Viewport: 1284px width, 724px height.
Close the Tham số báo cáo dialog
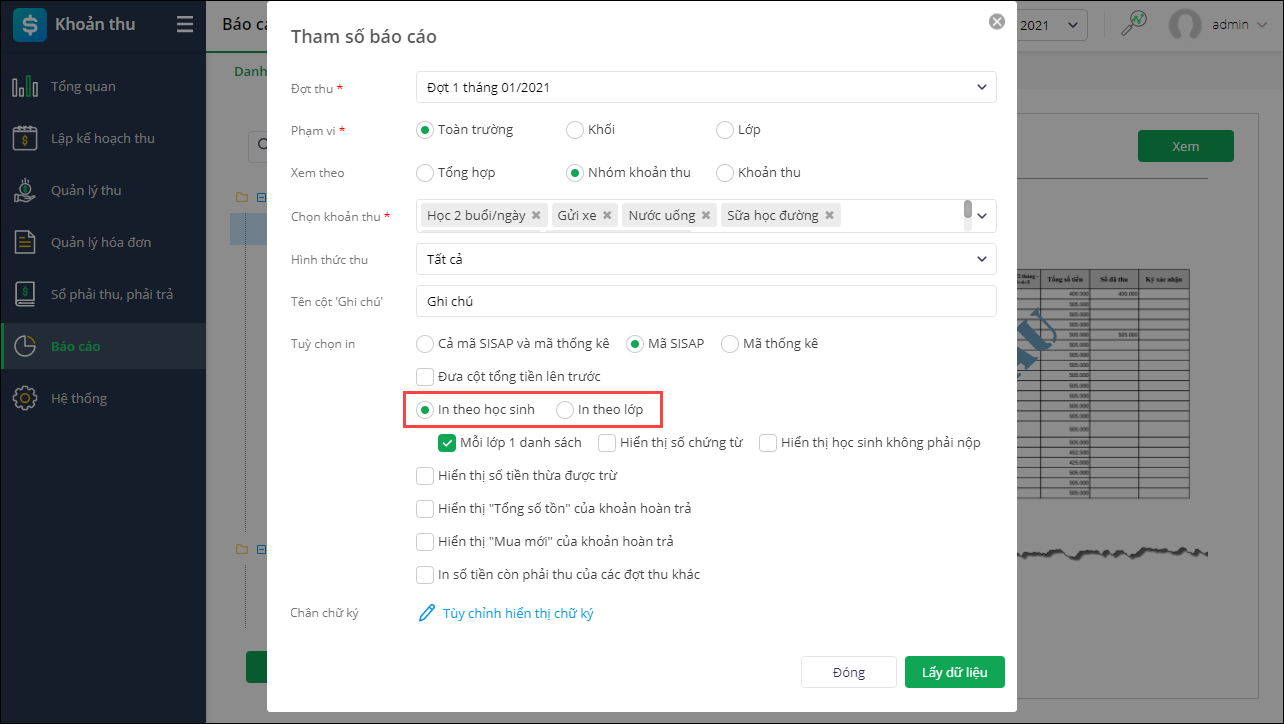pos(996,21)
